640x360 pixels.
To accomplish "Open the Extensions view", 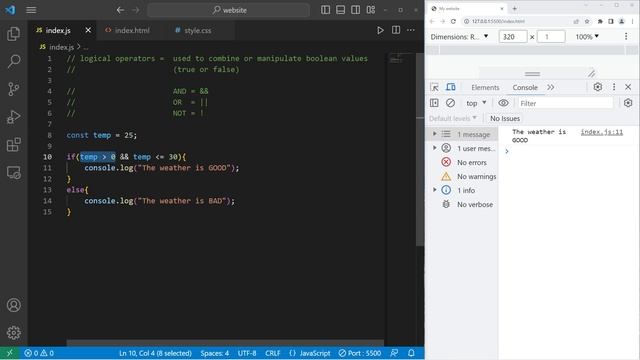I will point(13,144).
